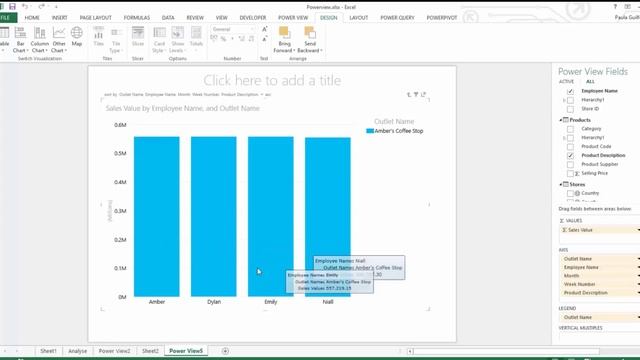Viewport: 640px width, 360px height.
Task: Click the Dylan bar in the chart
Action: click(x=213, y=216)
